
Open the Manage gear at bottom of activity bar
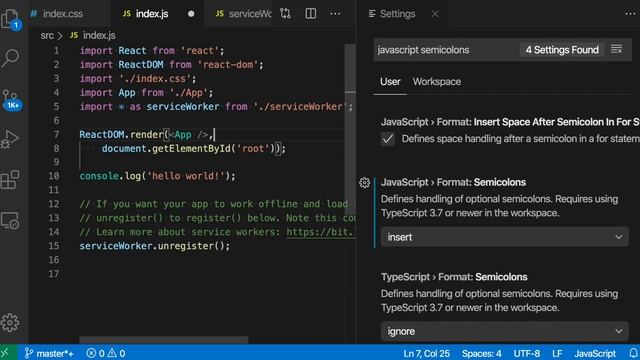(10, 323)
